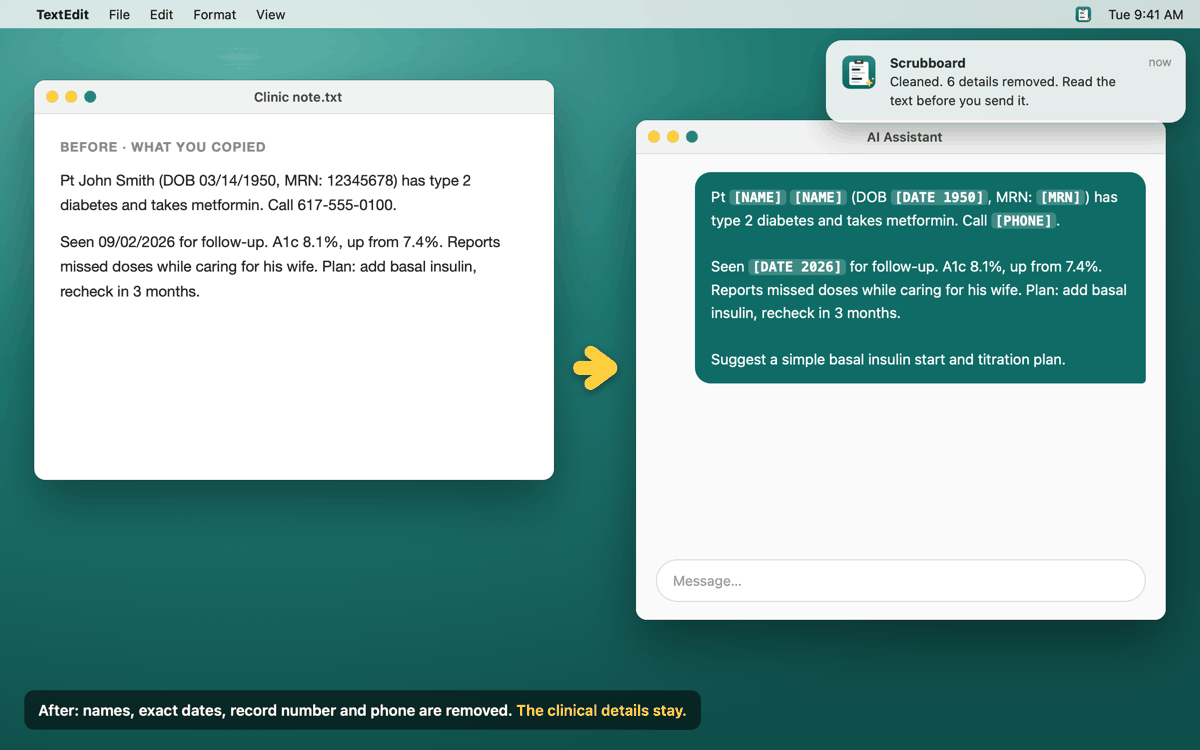Click the 'BEFORE · WHAT YOU COPIED' heading
This screenshot has height=750, width=1200.
pyautogui.click(x=163, y=147)
